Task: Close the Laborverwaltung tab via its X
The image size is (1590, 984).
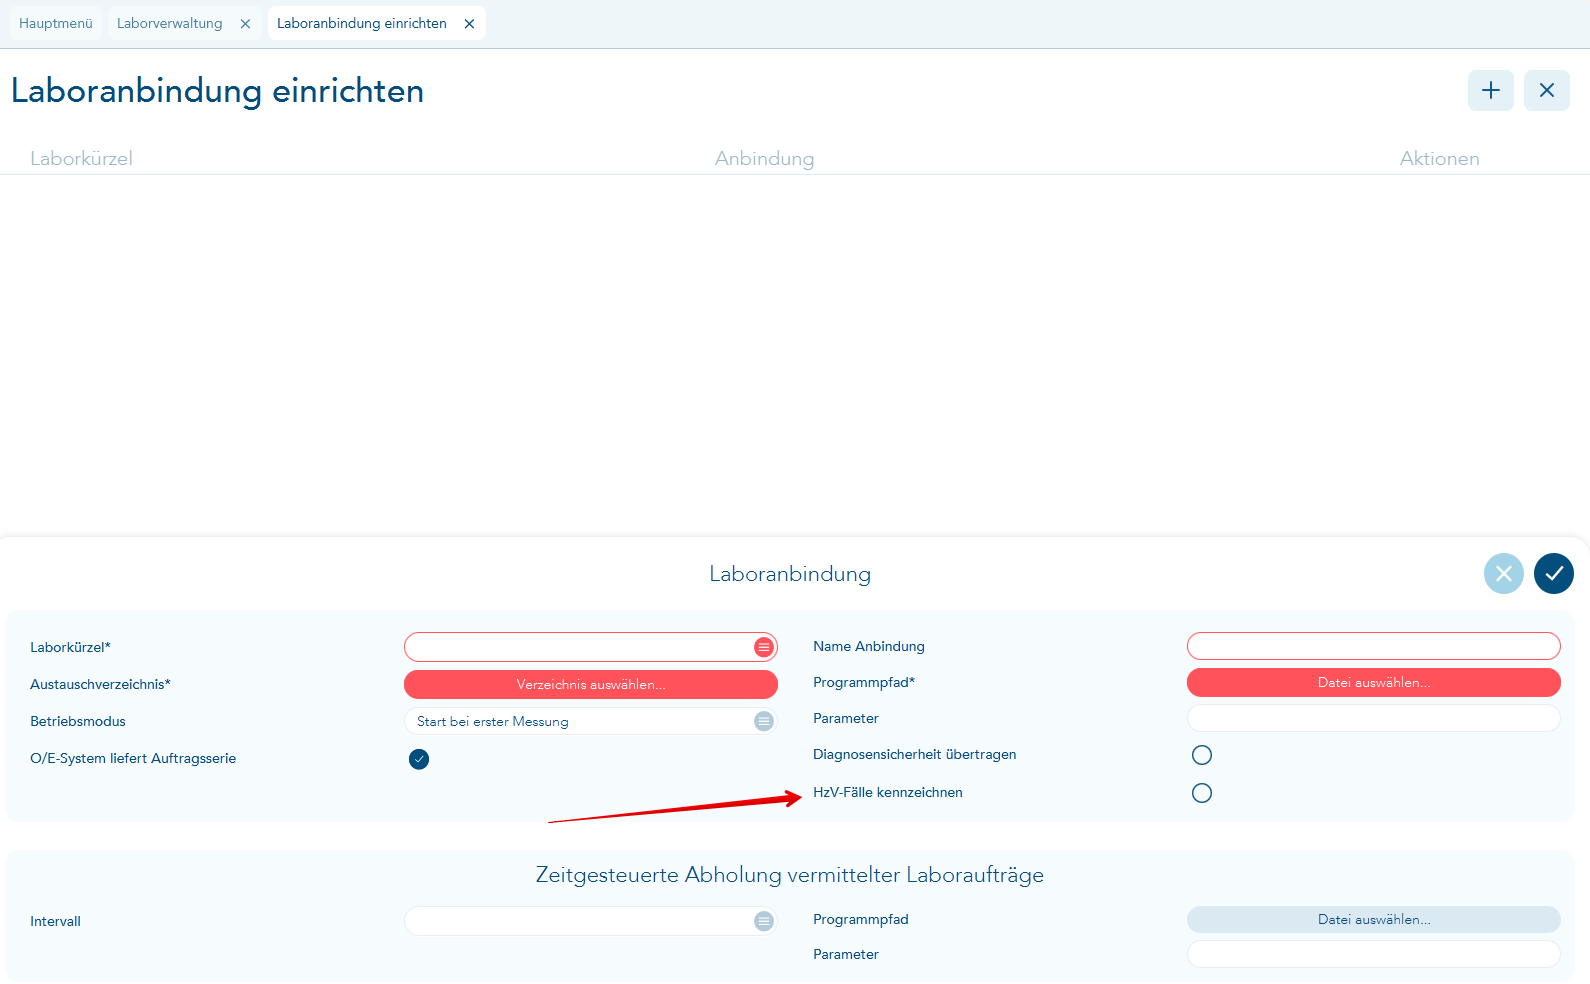Action: [x=245, y=24]
